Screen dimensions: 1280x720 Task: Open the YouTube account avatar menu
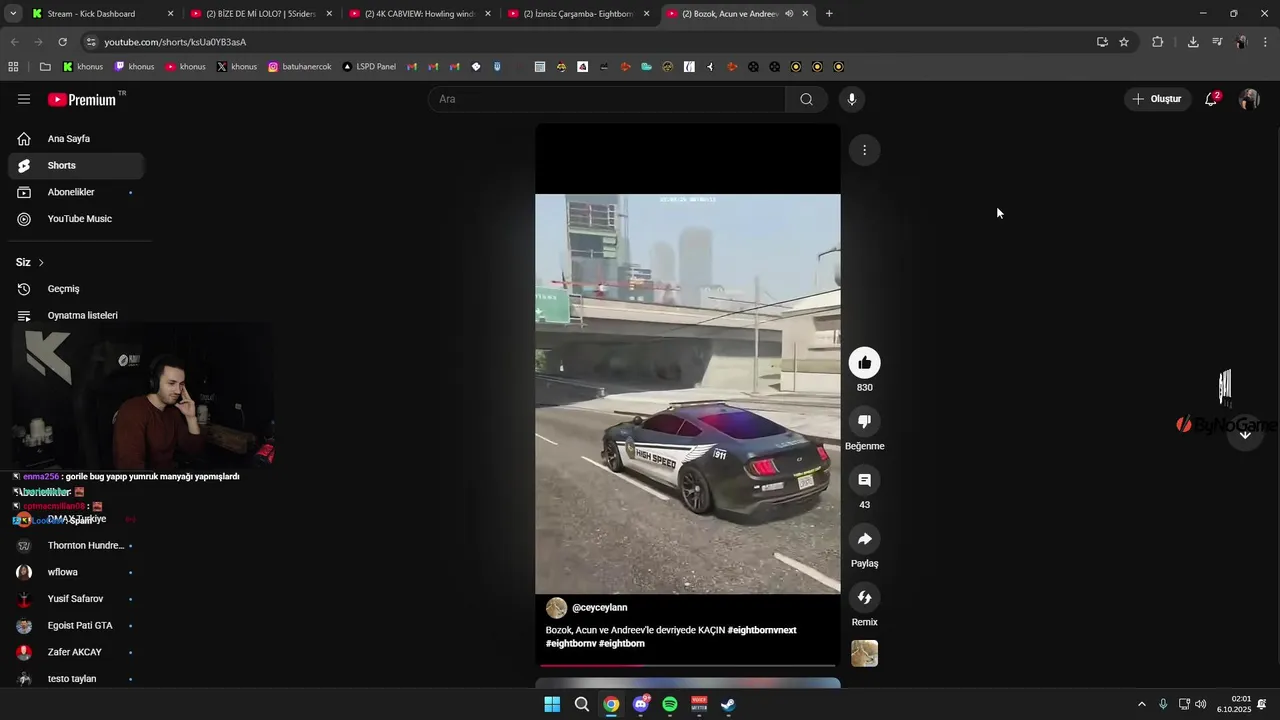1249,99
